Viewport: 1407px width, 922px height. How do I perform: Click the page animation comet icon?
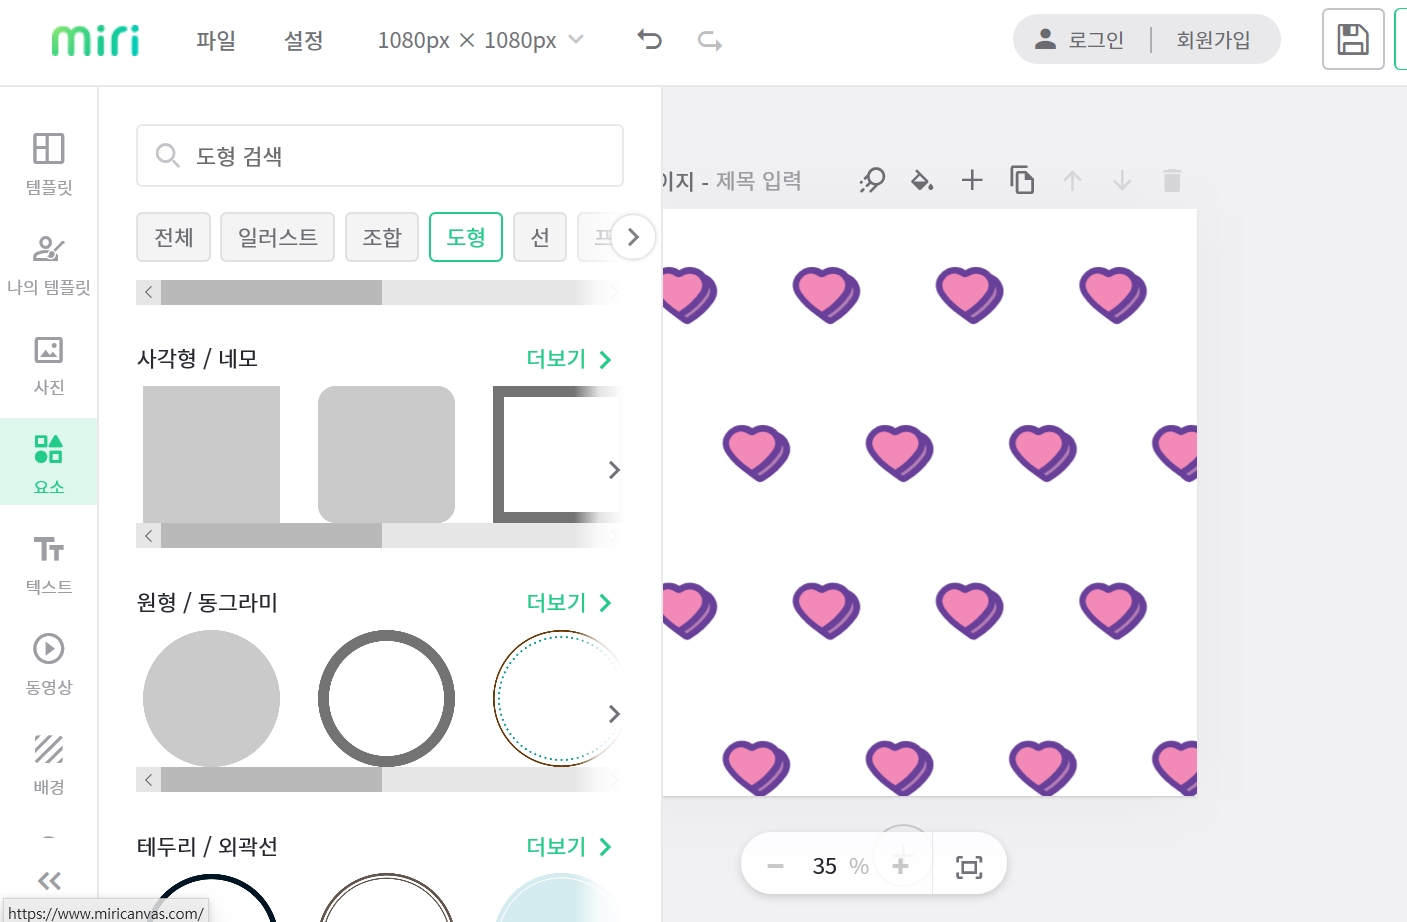point(872,180)
